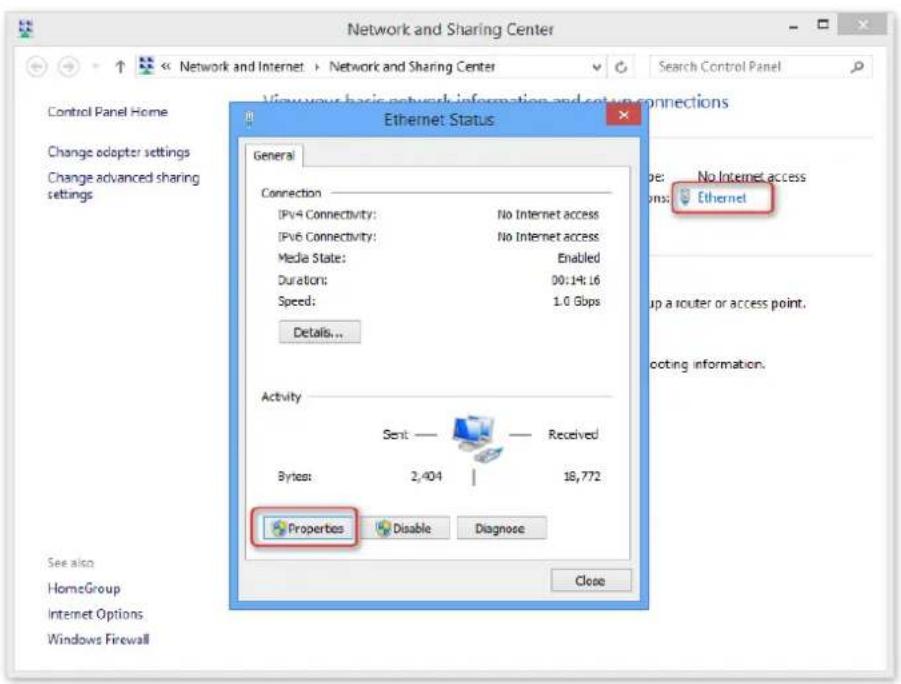
Task: Open Change advanced sharing settings
Action: (124, 186)
